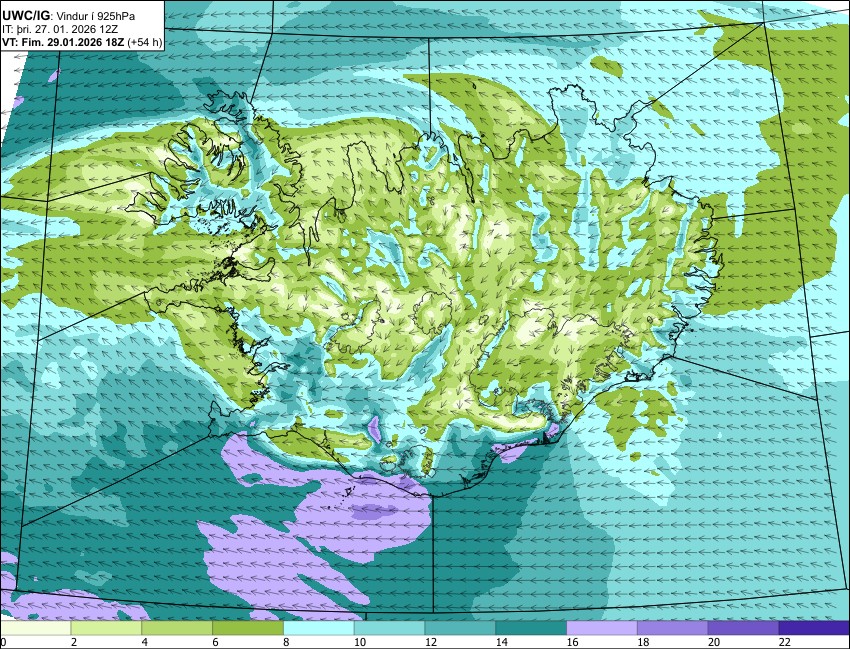This screenshot has width=850, height=649.
Task: Click the 2–4 m/s light green swatch
Action: pos(106,628)
